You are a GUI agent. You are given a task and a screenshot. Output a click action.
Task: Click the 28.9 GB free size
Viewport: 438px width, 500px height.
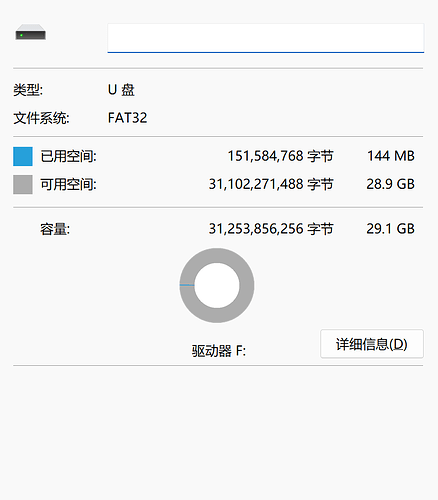pos(390,184)
